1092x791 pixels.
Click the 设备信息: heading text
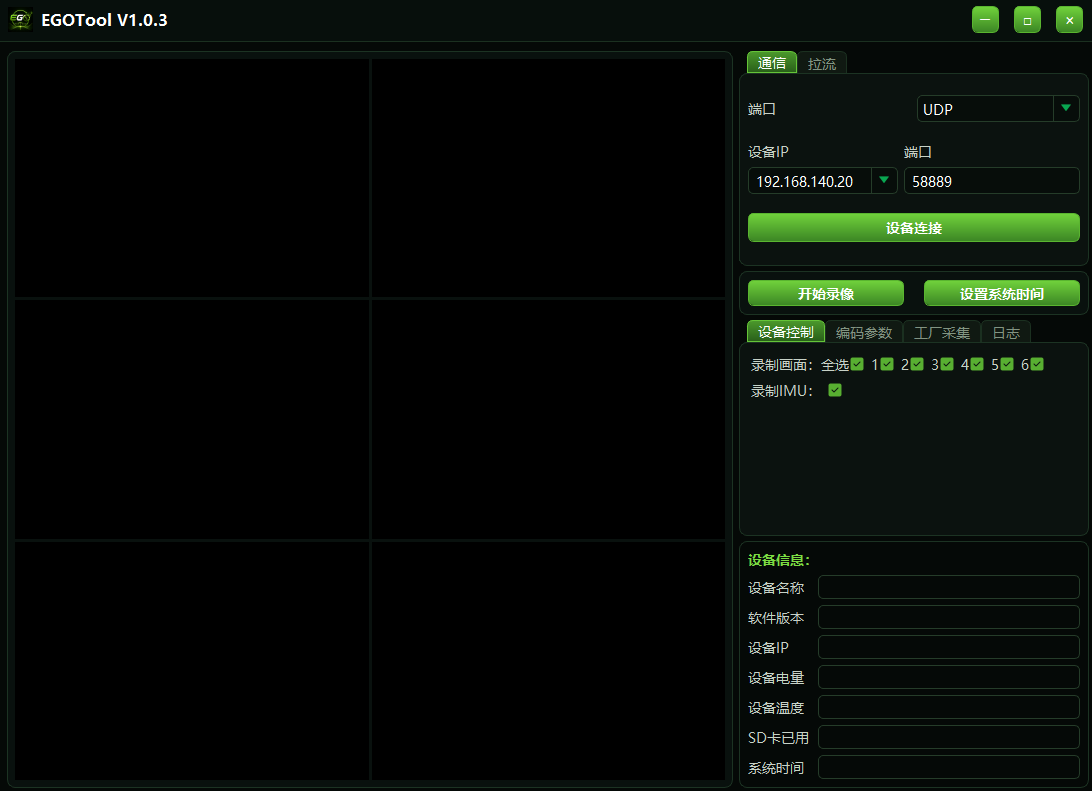coord(779,560)
